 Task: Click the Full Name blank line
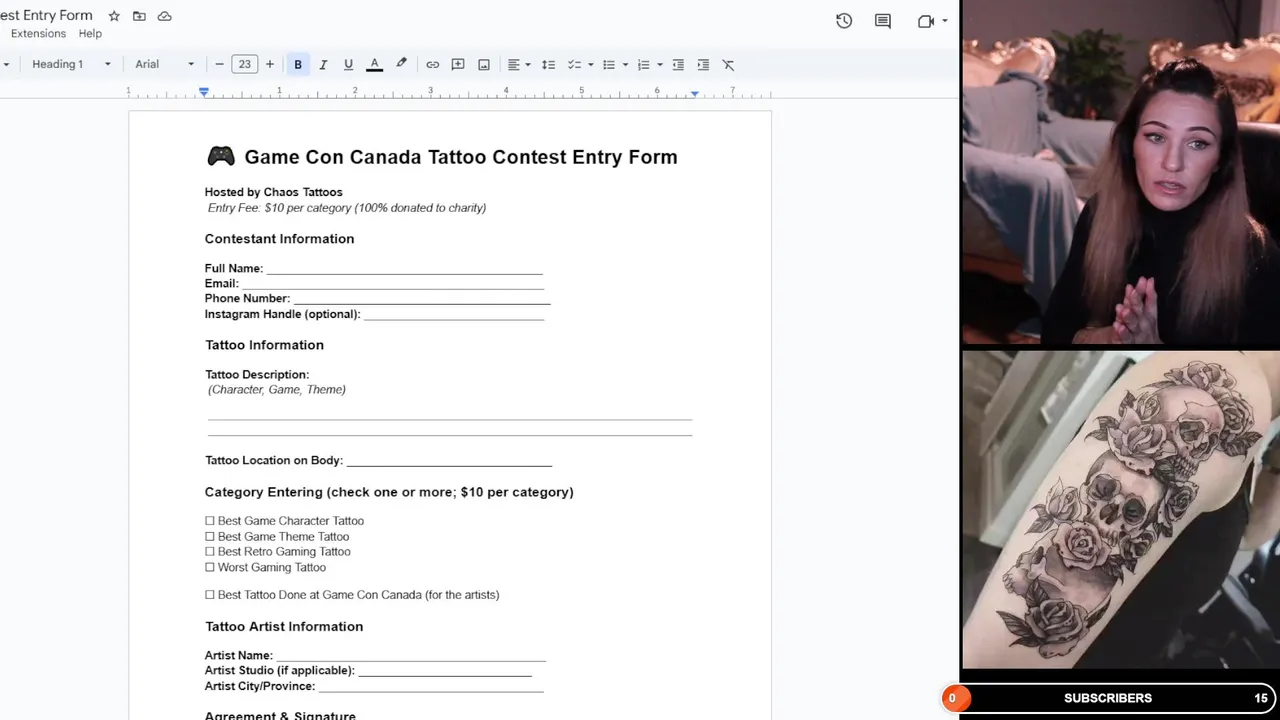click(x=404, y=269)
